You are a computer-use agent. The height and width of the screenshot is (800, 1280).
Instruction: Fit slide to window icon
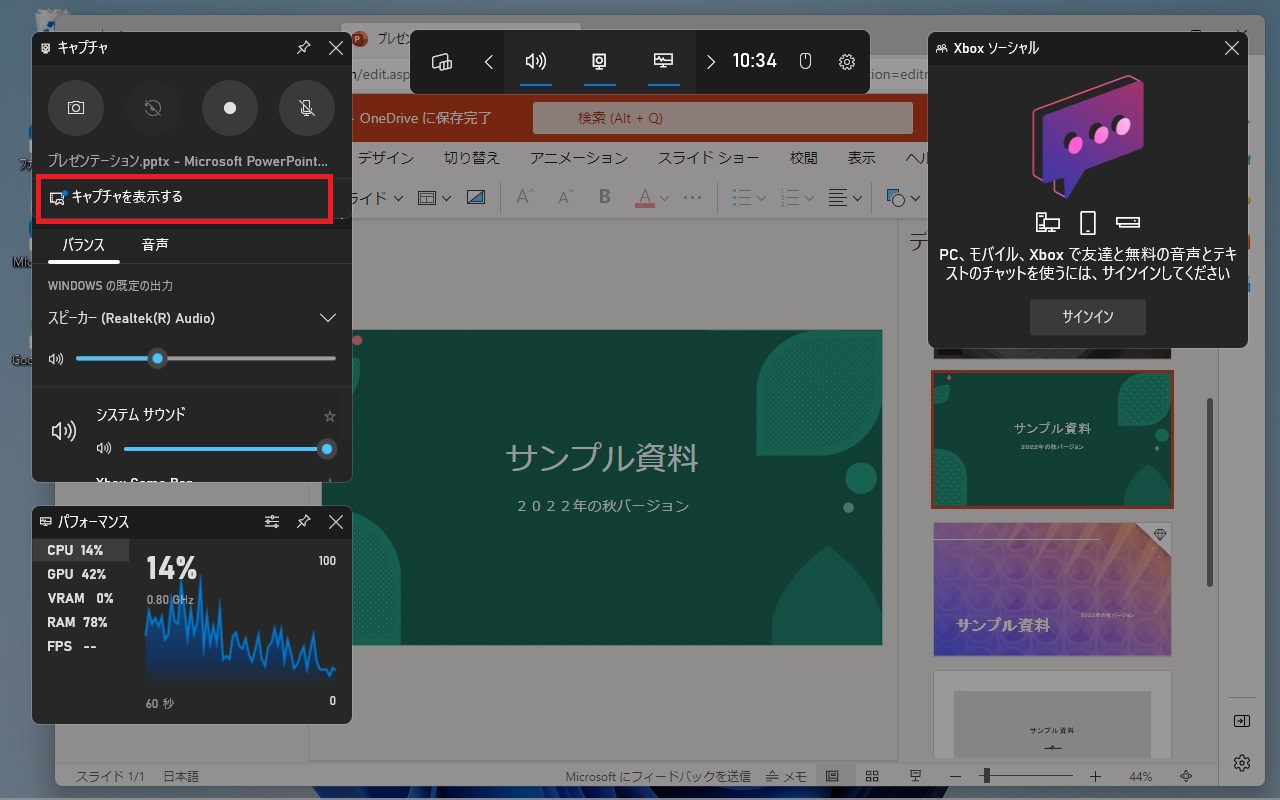pyautogui.click(x=1186, y=776)
